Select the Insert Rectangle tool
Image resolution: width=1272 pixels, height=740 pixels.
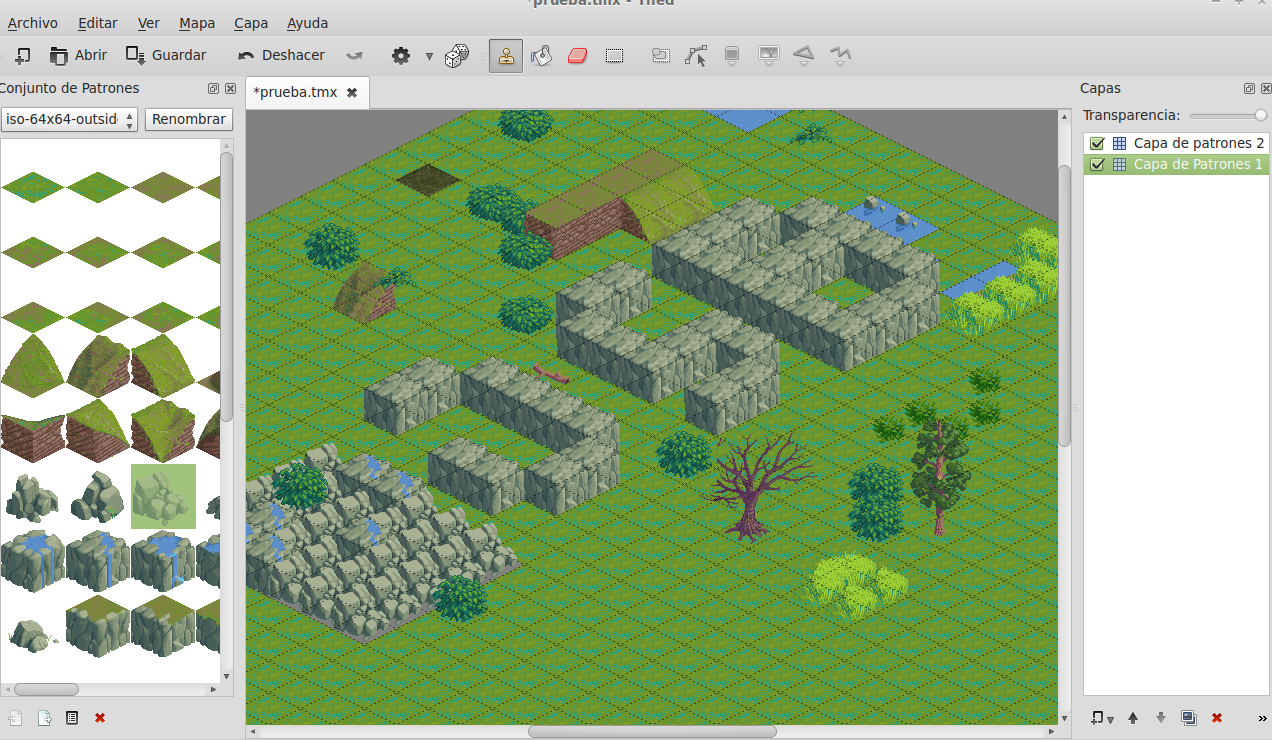[x=732, y=56]
